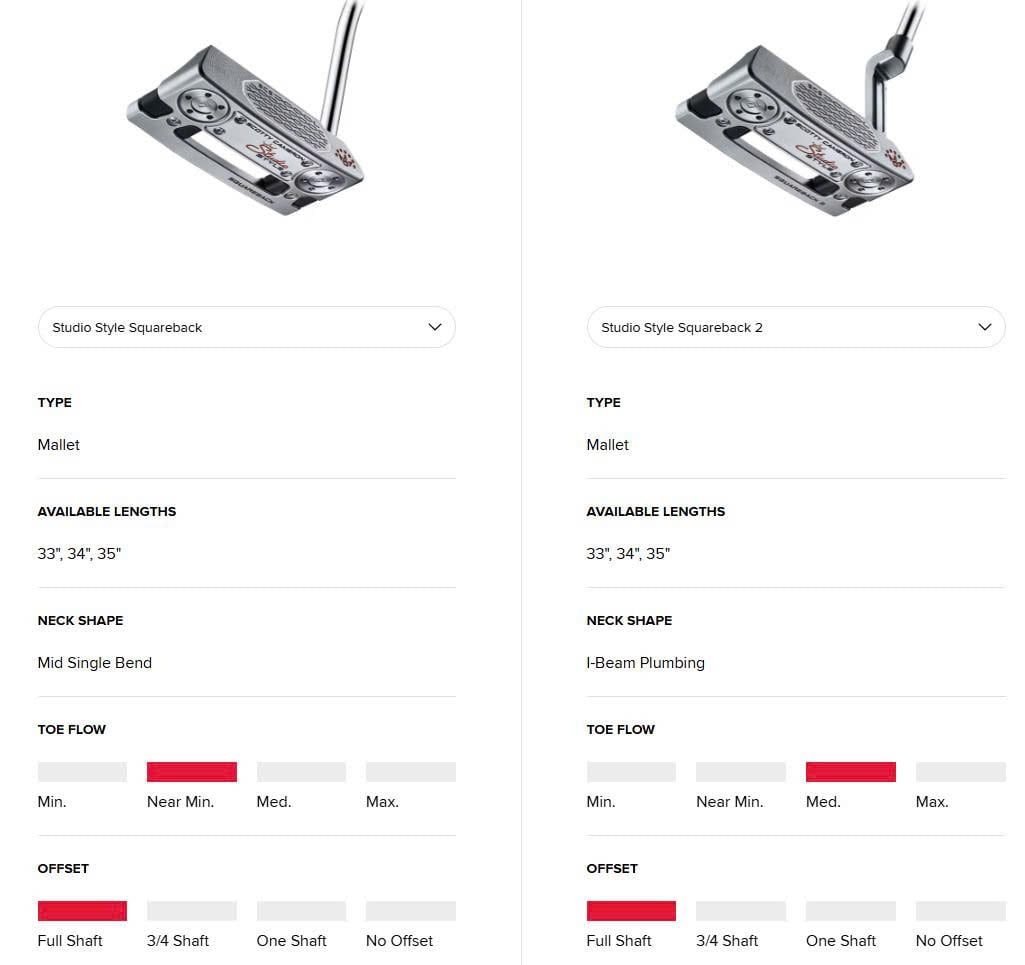Click right putter's Near Min. toe flow bar
The height and width of the screenshot is (965, 1025).
(x=740, y=772)
